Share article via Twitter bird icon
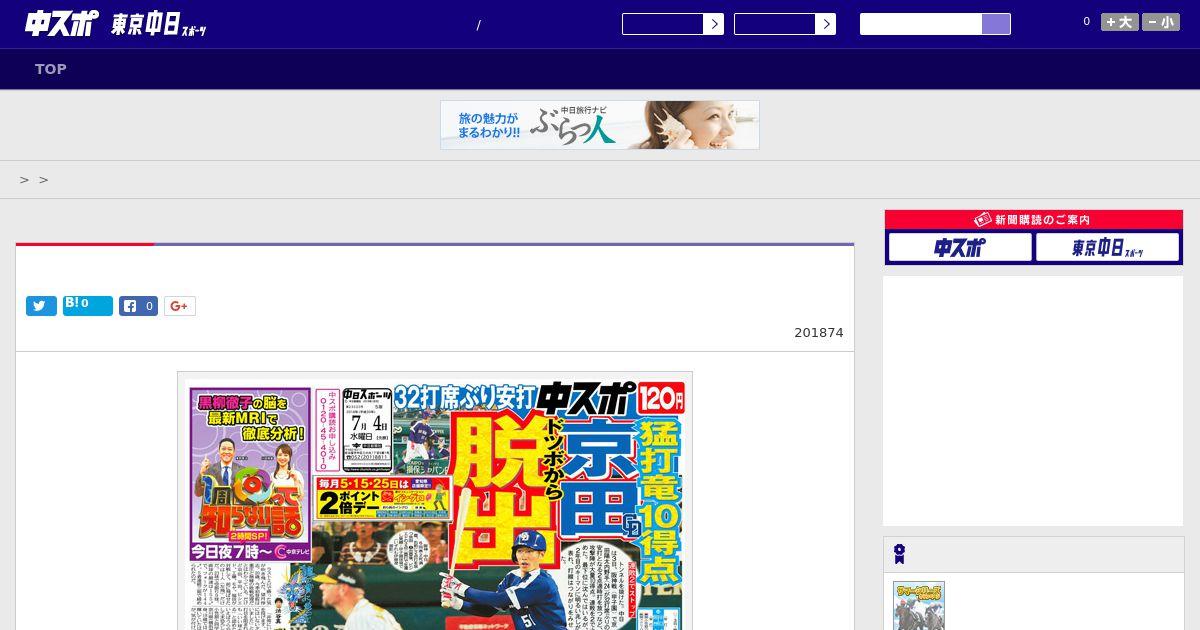Image resolution: width=1200 pixels, height=630 pixels. click(41, 306)
